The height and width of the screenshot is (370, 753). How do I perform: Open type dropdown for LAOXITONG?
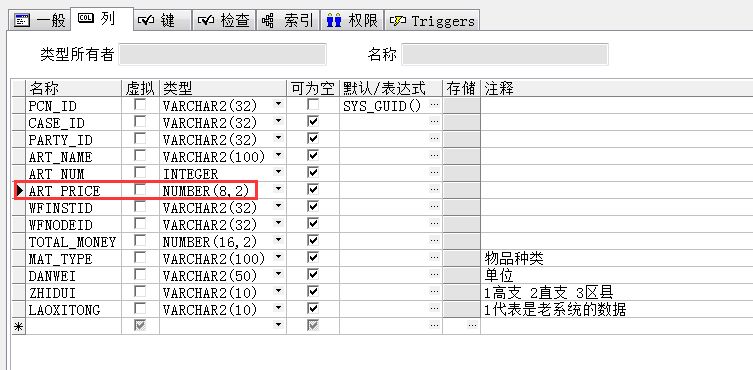click(x=279, y=308)
